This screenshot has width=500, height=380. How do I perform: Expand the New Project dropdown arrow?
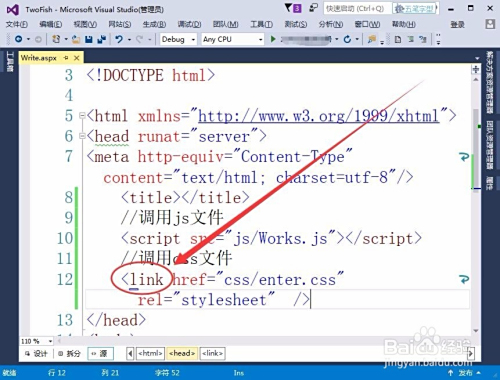[66, 39]
